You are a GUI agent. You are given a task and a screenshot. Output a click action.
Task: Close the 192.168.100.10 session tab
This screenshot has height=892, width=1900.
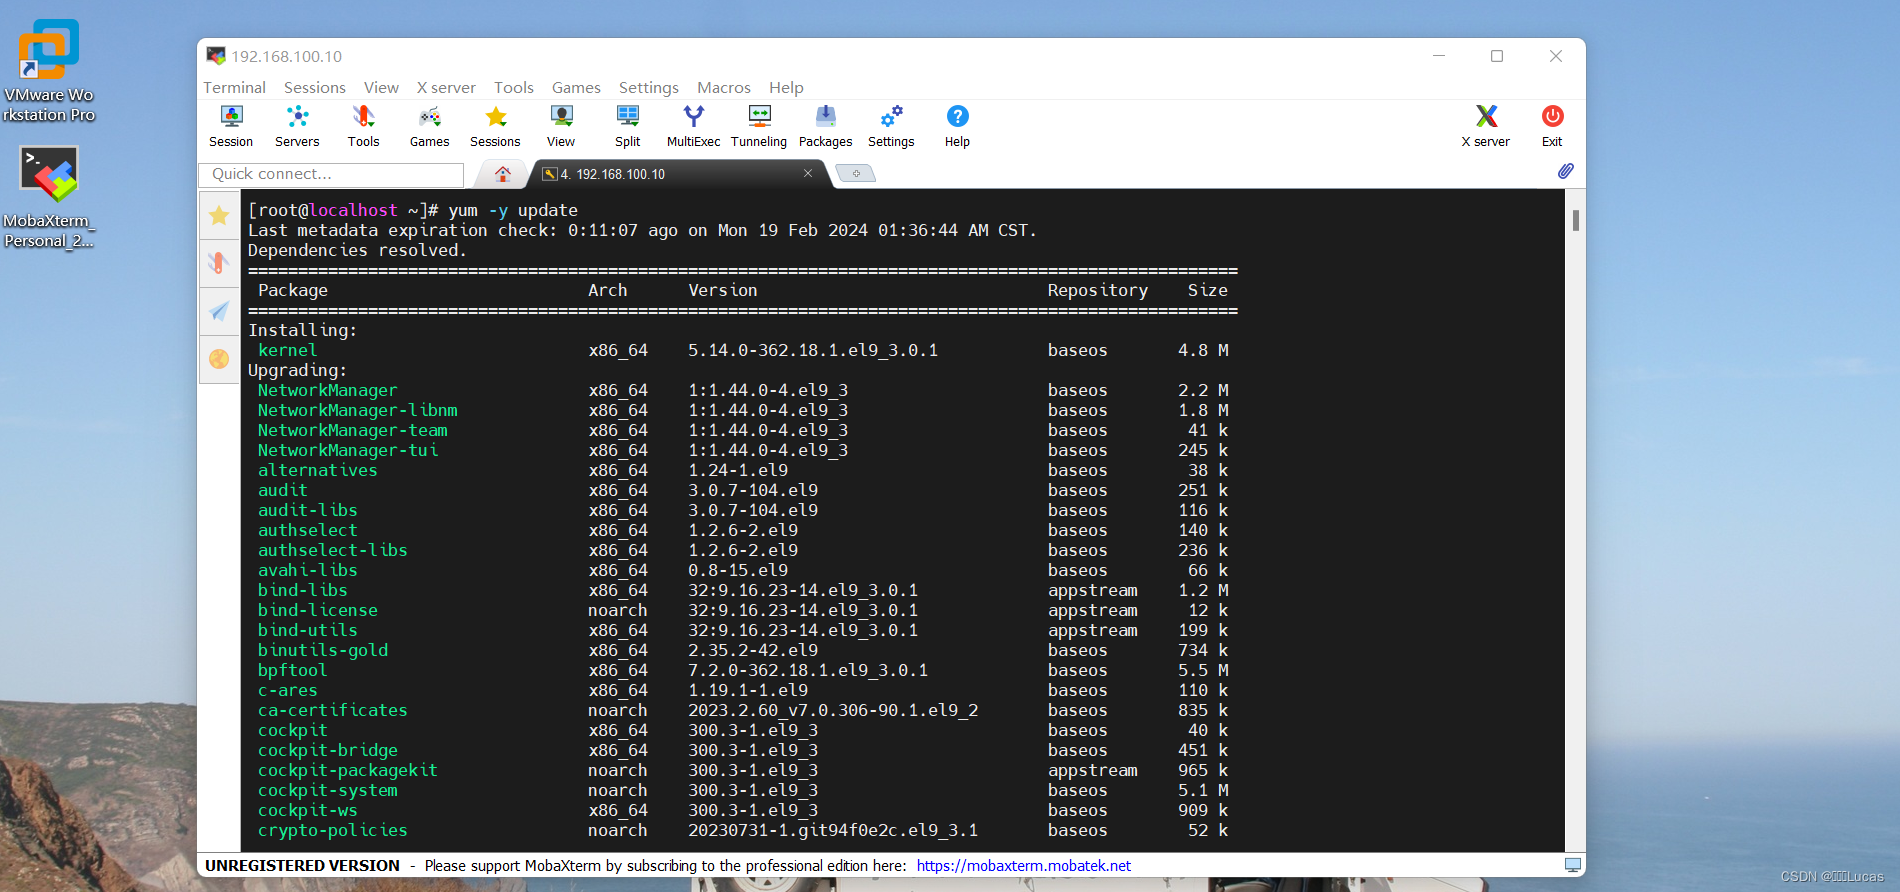tap(808, 173)
